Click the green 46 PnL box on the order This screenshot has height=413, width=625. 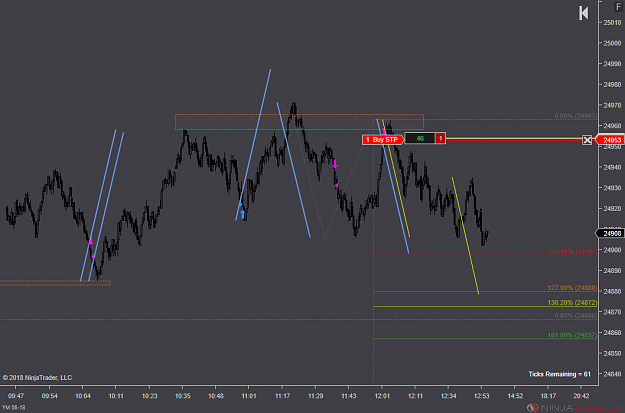pos(420,139)
